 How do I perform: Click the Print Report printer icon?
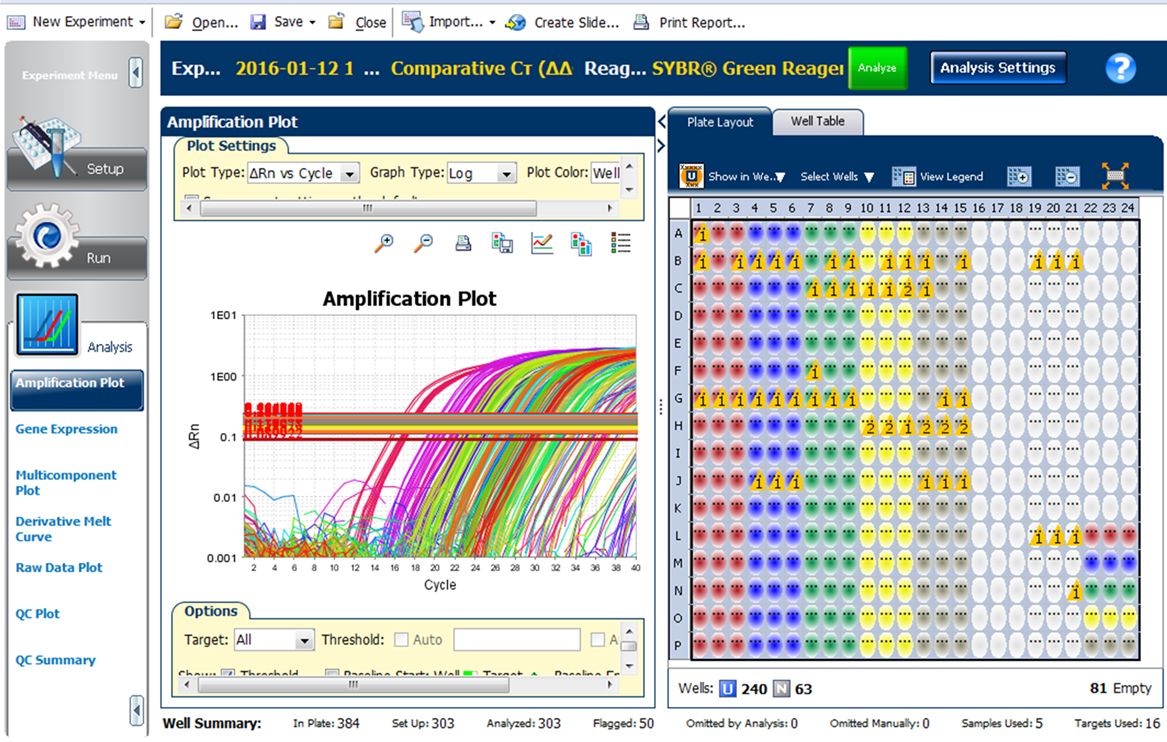pos(641,22)
